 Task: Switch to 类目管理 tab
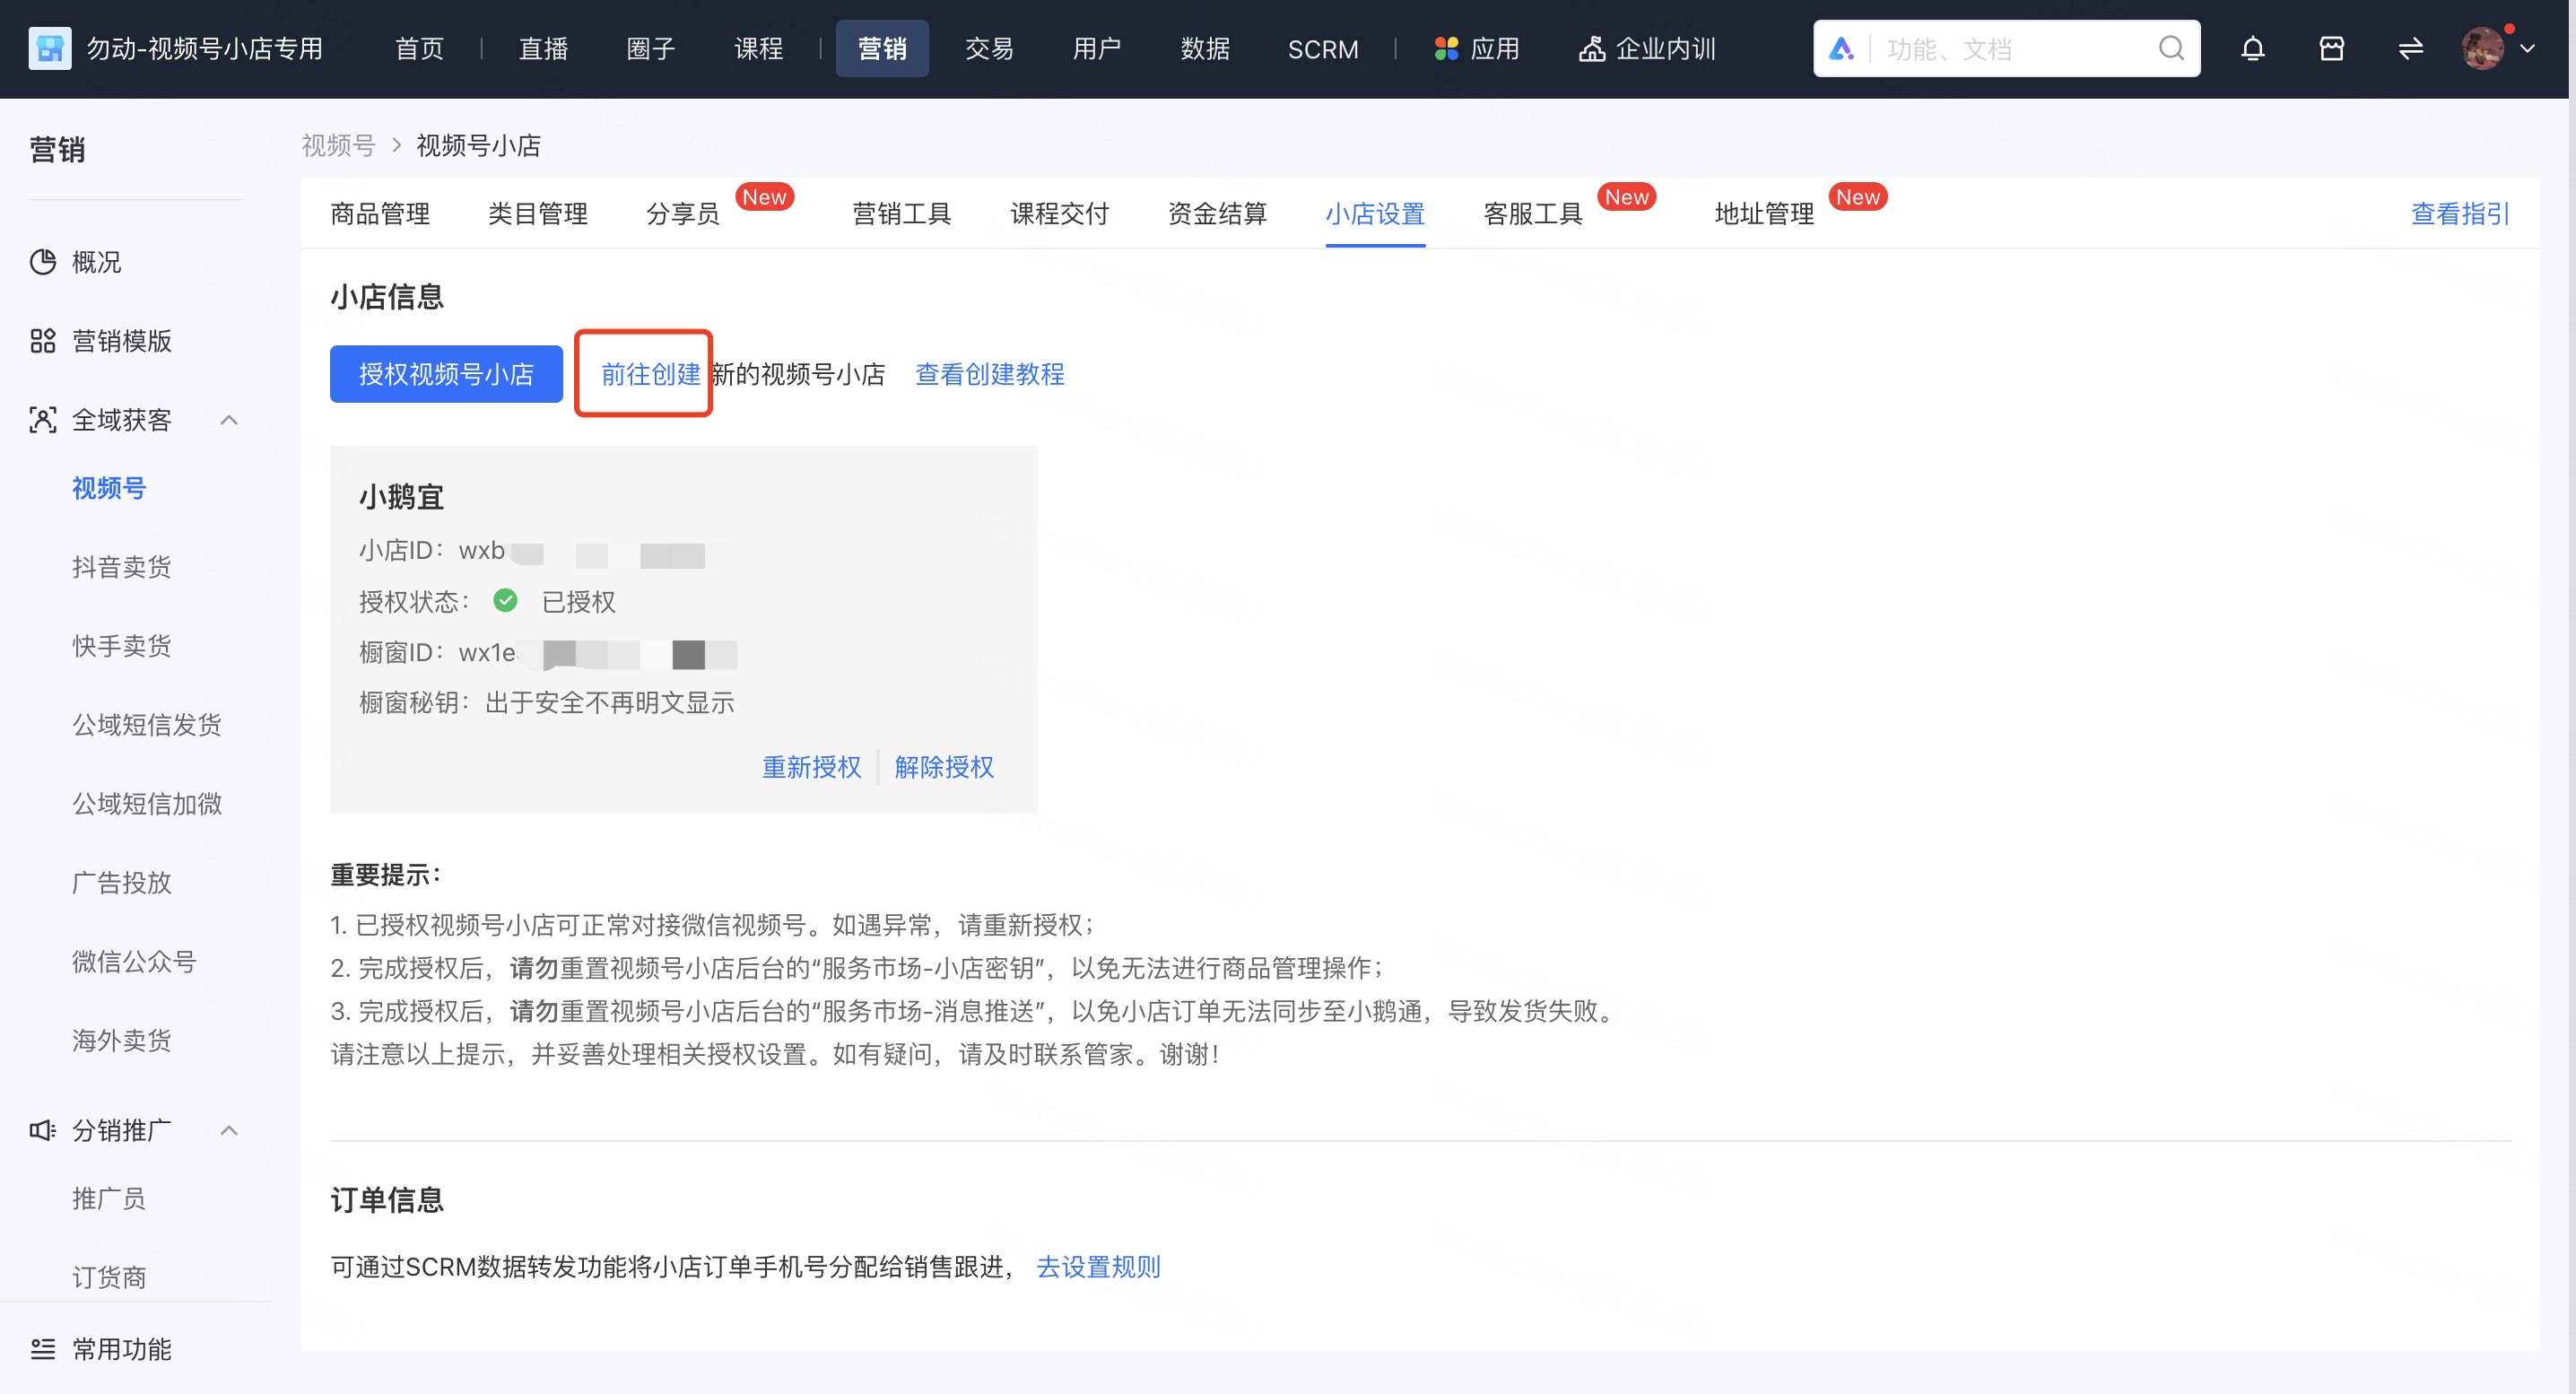click(x=538, y=213)
